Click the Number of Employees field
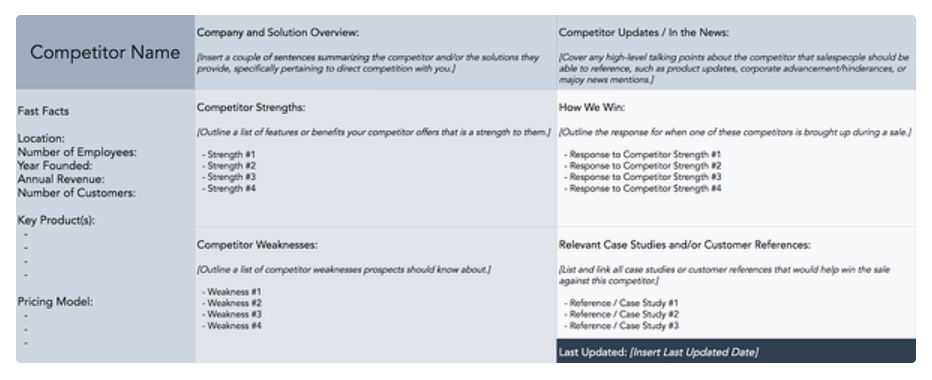The width and height of the screenshot is (932, 380). tap(77, 152)
